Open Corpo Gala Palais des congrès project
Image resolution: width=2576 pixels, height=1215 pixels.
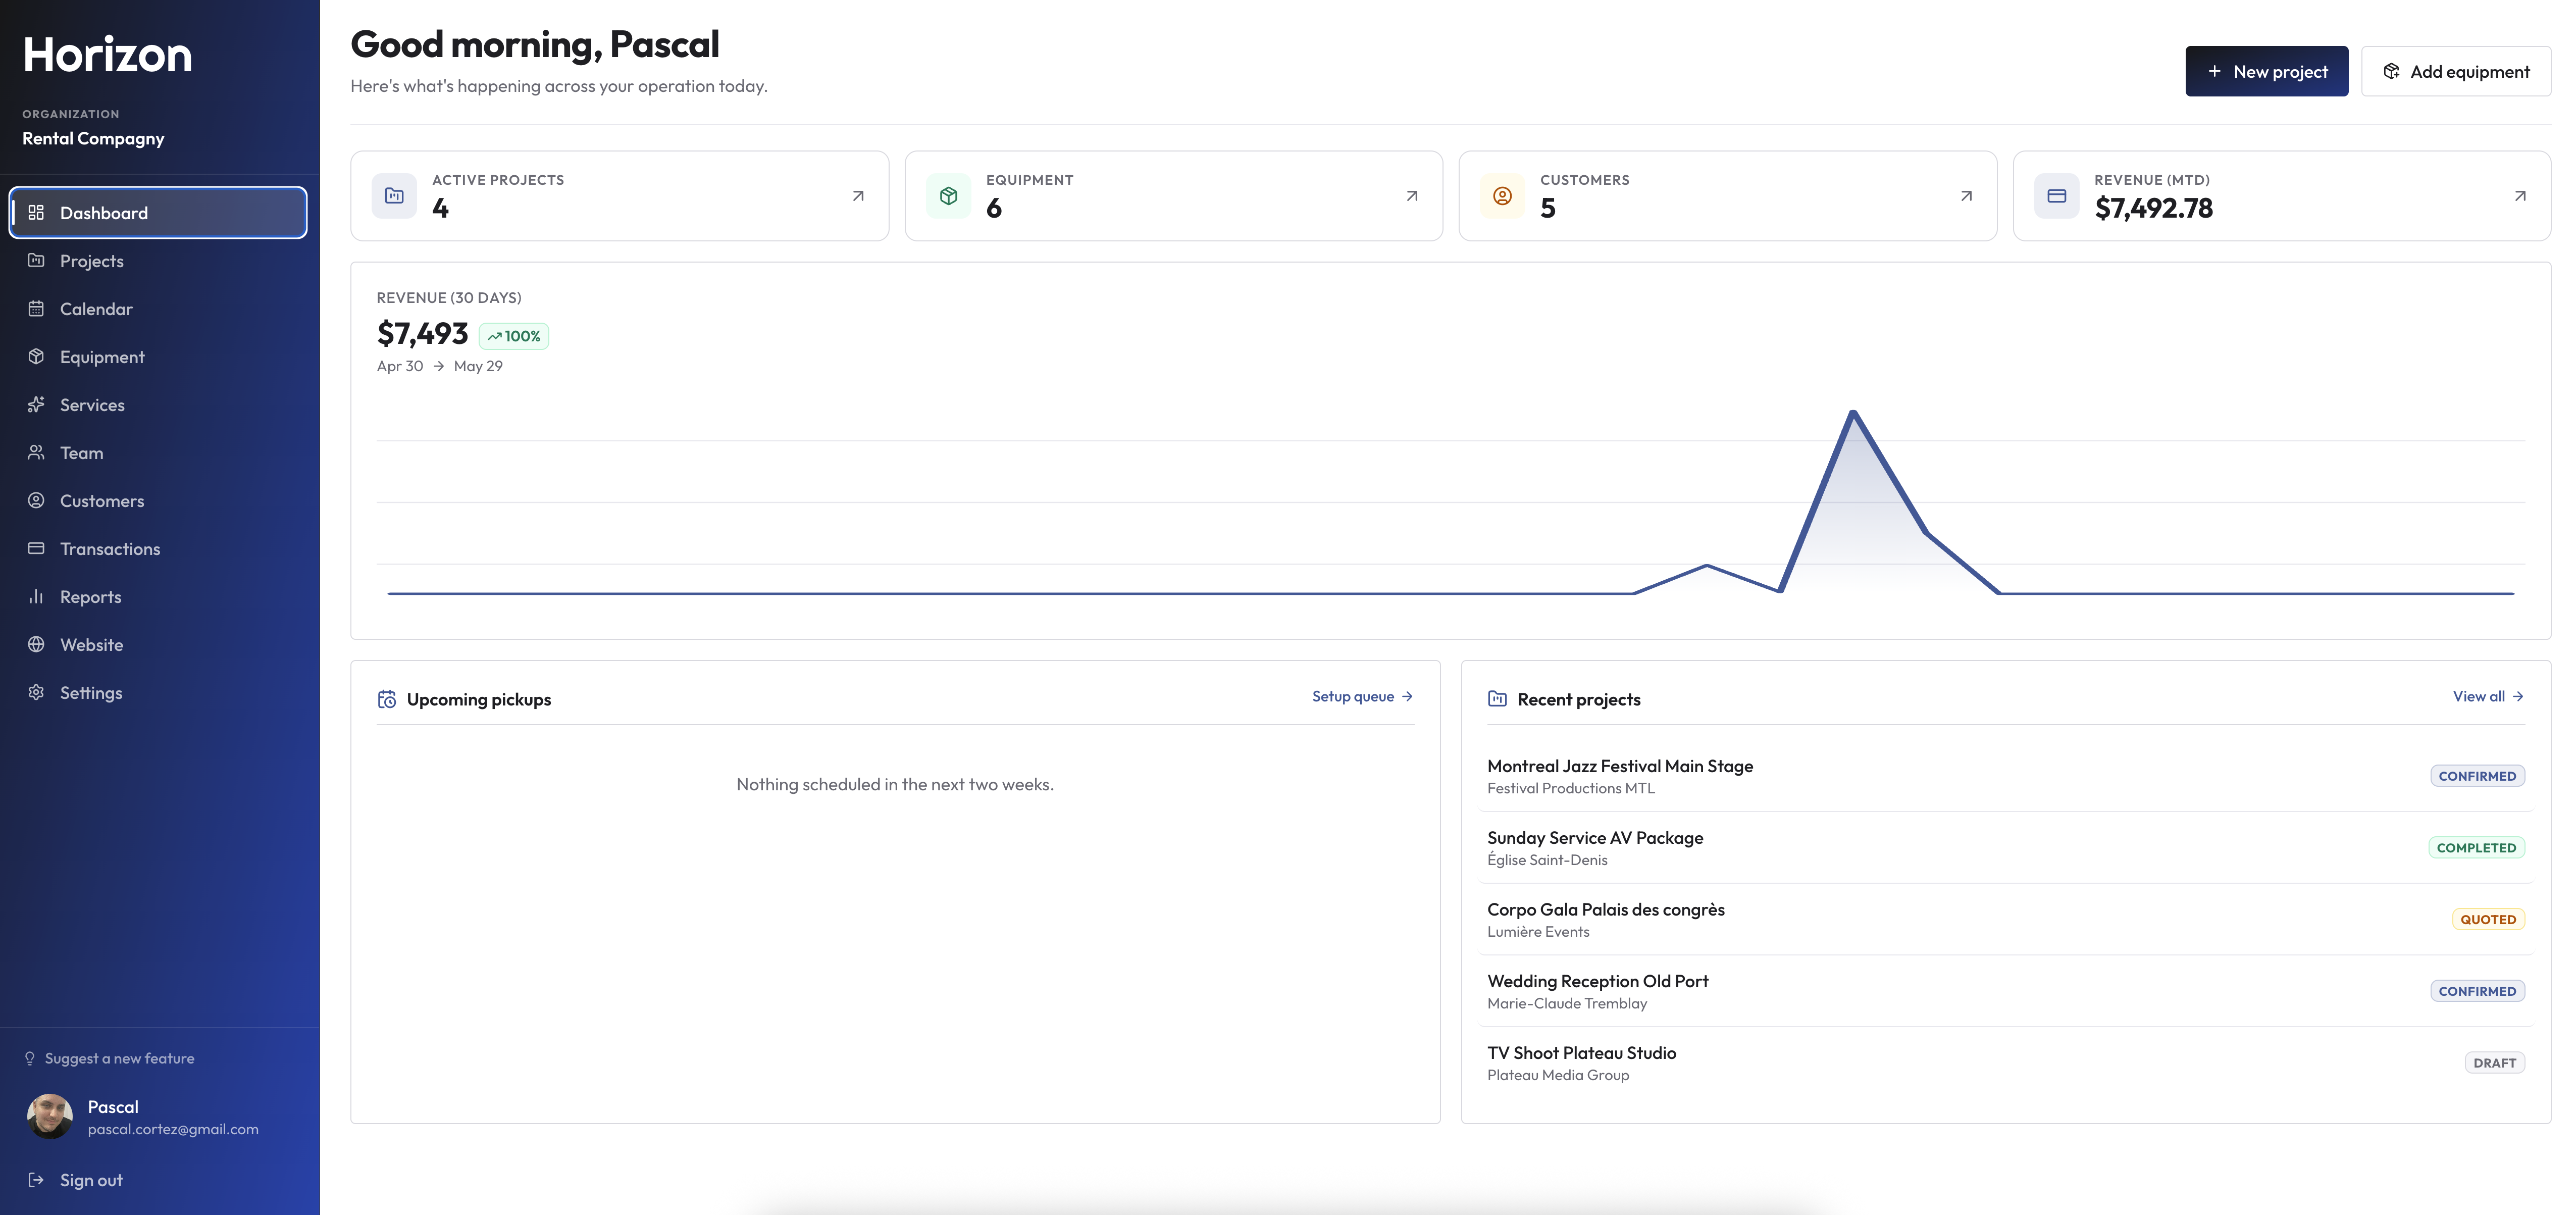pyautogui.click(x=2006, y=919)
